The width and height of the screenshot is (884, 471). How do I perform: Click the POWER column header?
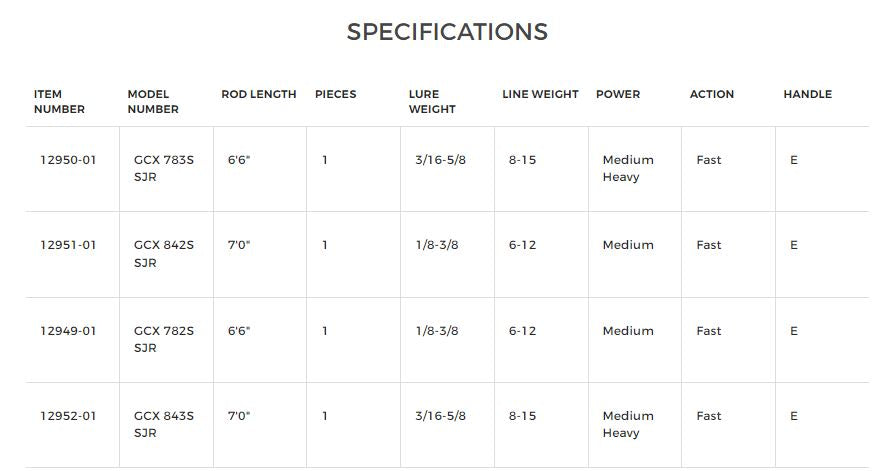tap(618, 94)
